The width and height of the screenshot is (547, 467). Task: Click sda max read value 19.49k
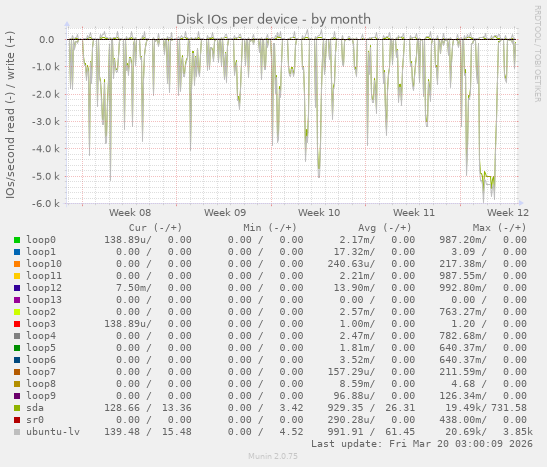(463, 408)
